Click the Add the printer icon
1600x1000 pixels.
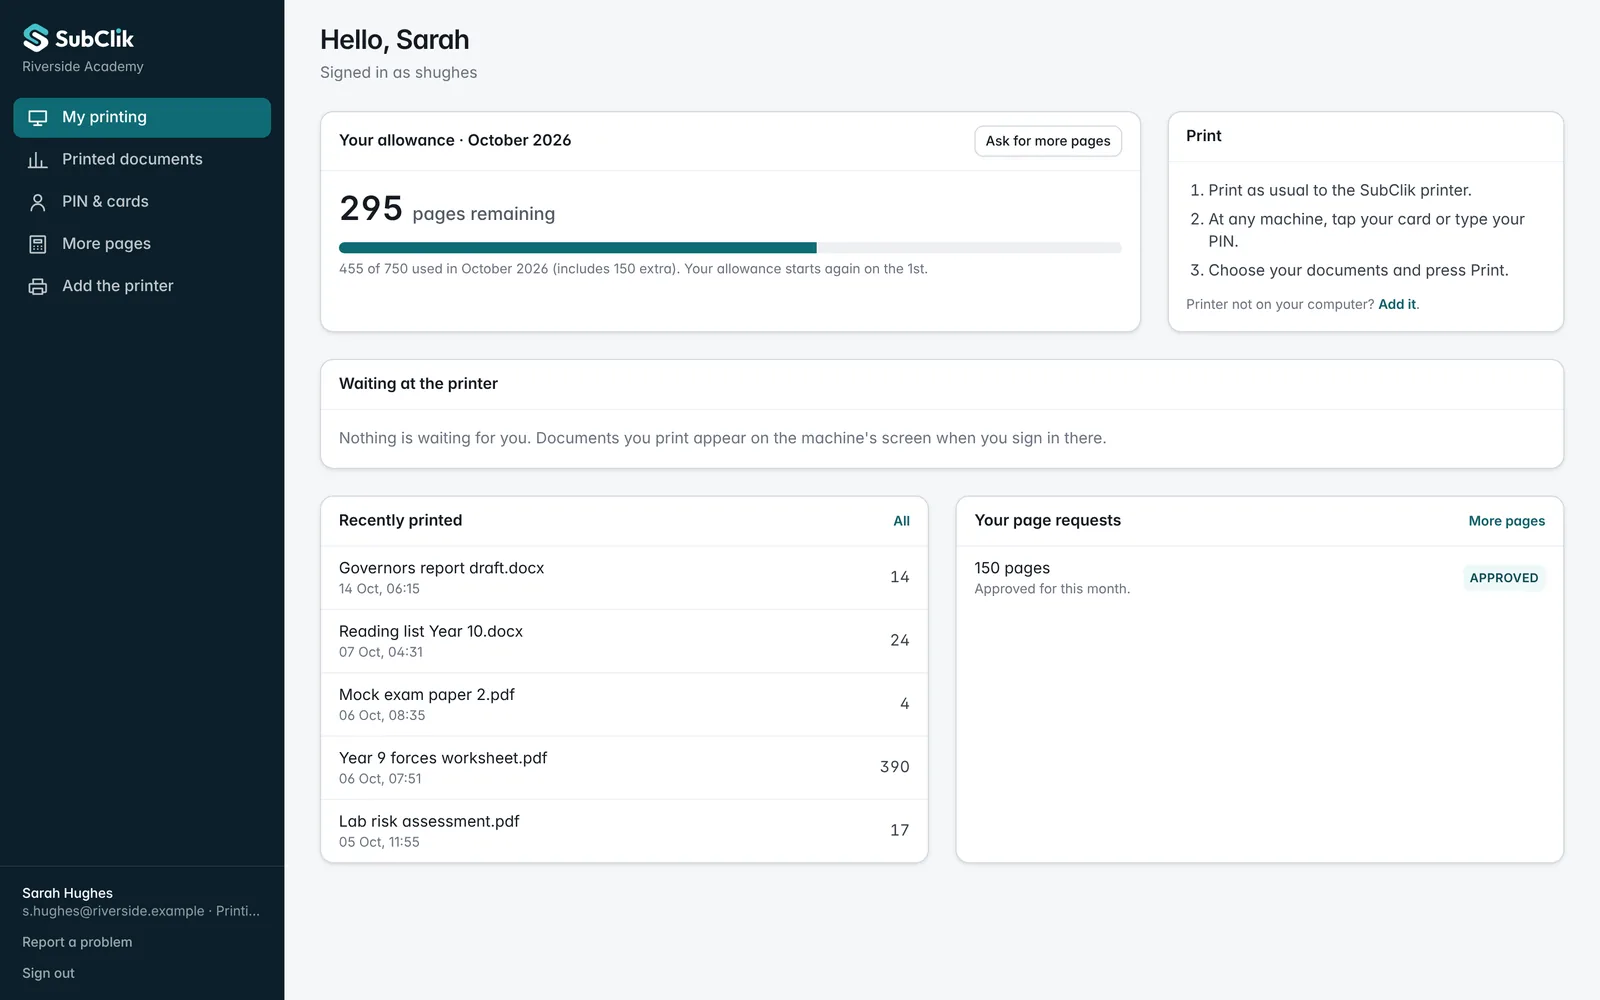(38, 287)
